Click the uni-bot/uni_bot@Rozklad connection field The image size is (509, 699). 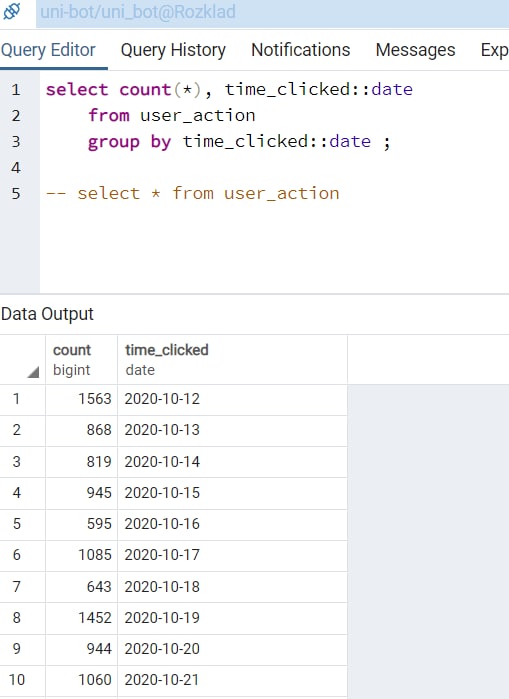click(x=272, y=12)
